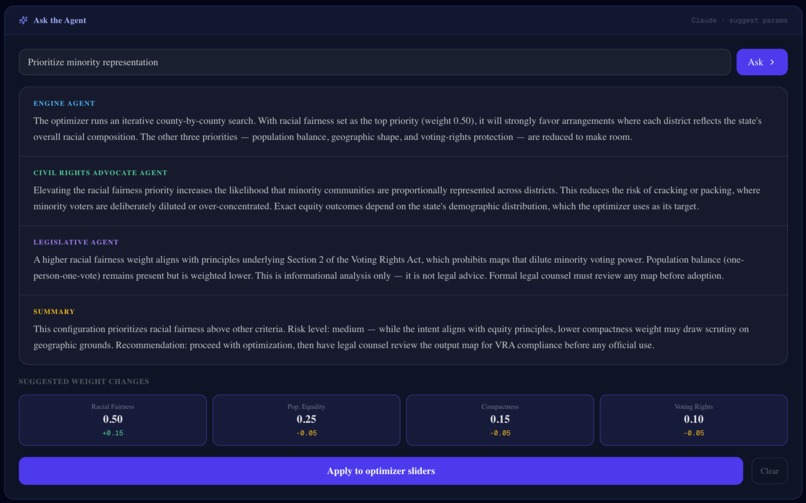The image size is (806, 503).
Task: Click the CIVIL RIGHTS ADVOCATE AGENT heading
Action: click(100, 173)
